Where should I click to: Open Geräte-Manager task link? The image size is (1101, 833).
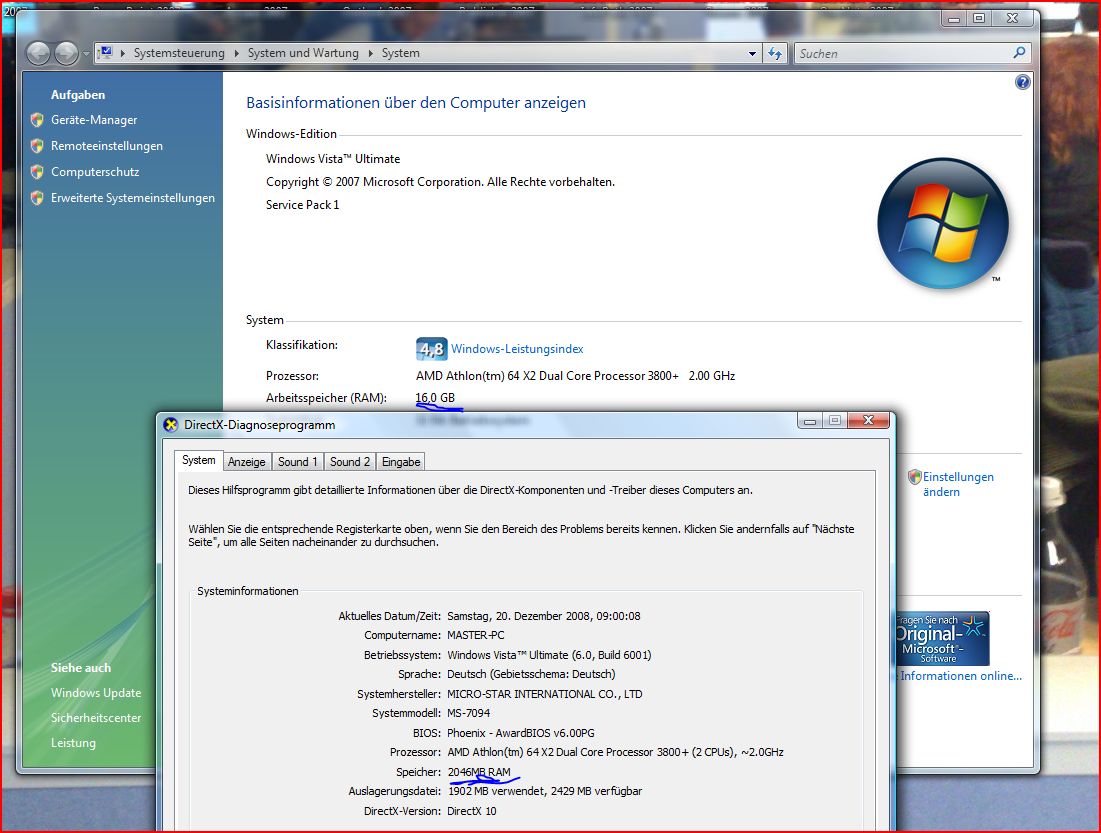(x=94, y=120)
